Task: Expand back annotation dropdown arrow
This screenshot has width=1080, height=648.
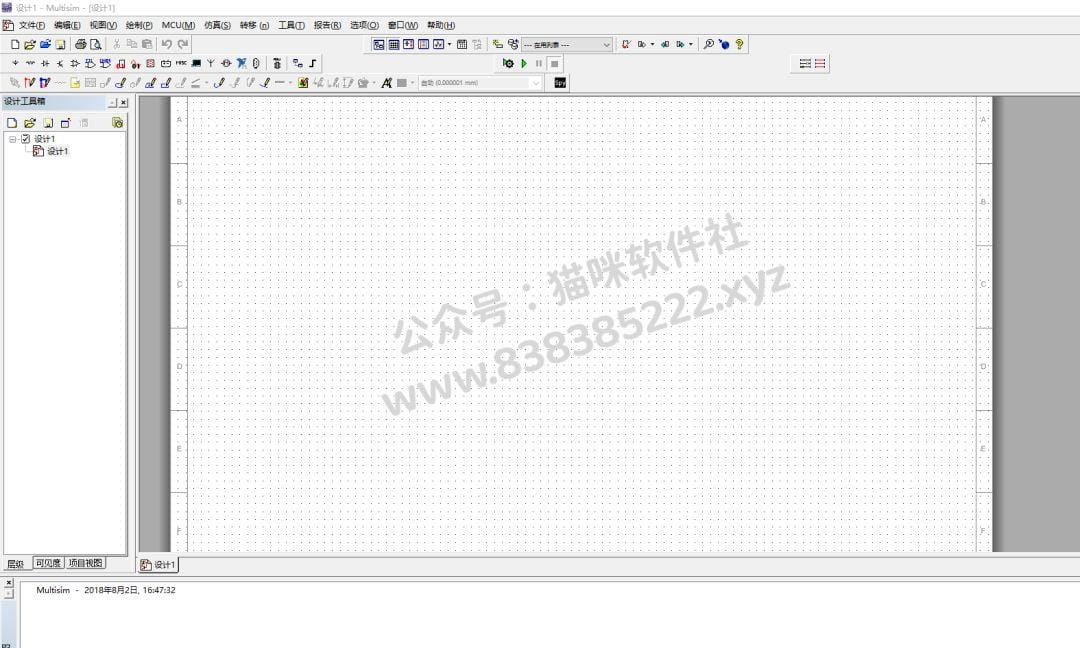Action: (652, 44)
